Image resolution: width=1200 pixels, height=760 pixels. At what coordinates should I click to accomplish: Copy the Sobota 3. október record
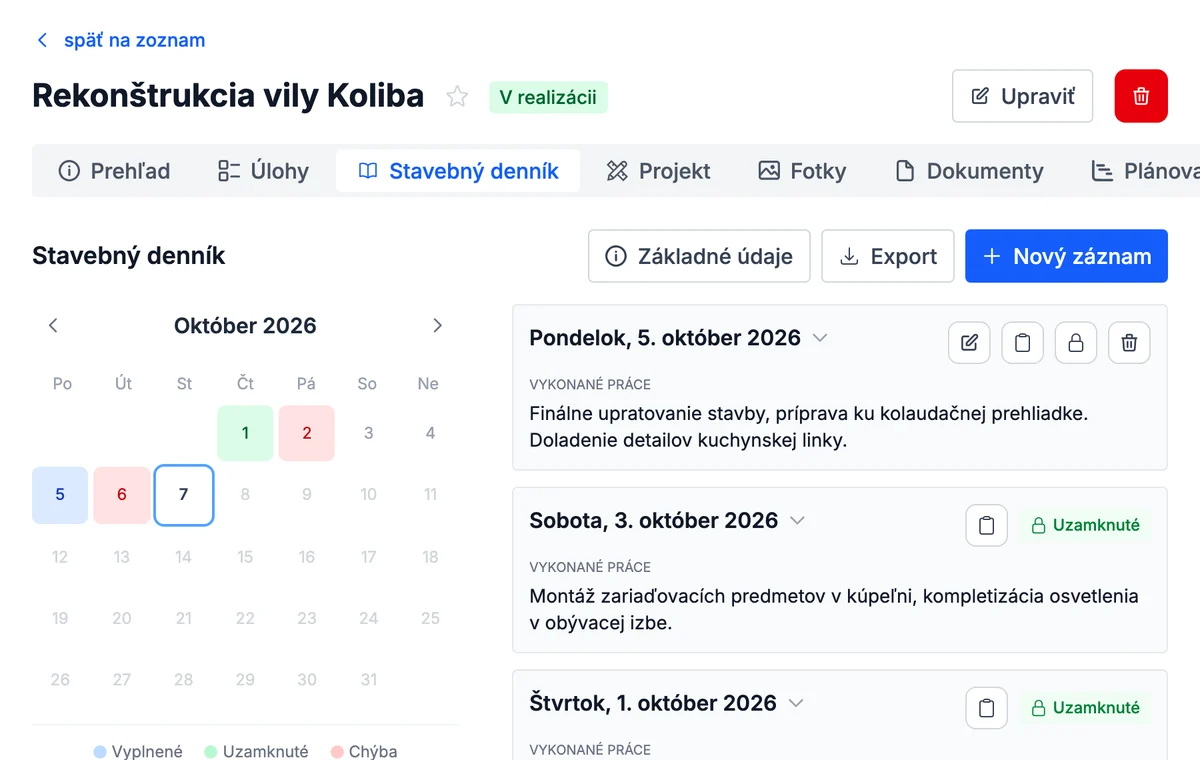click(x=987, y=526)
